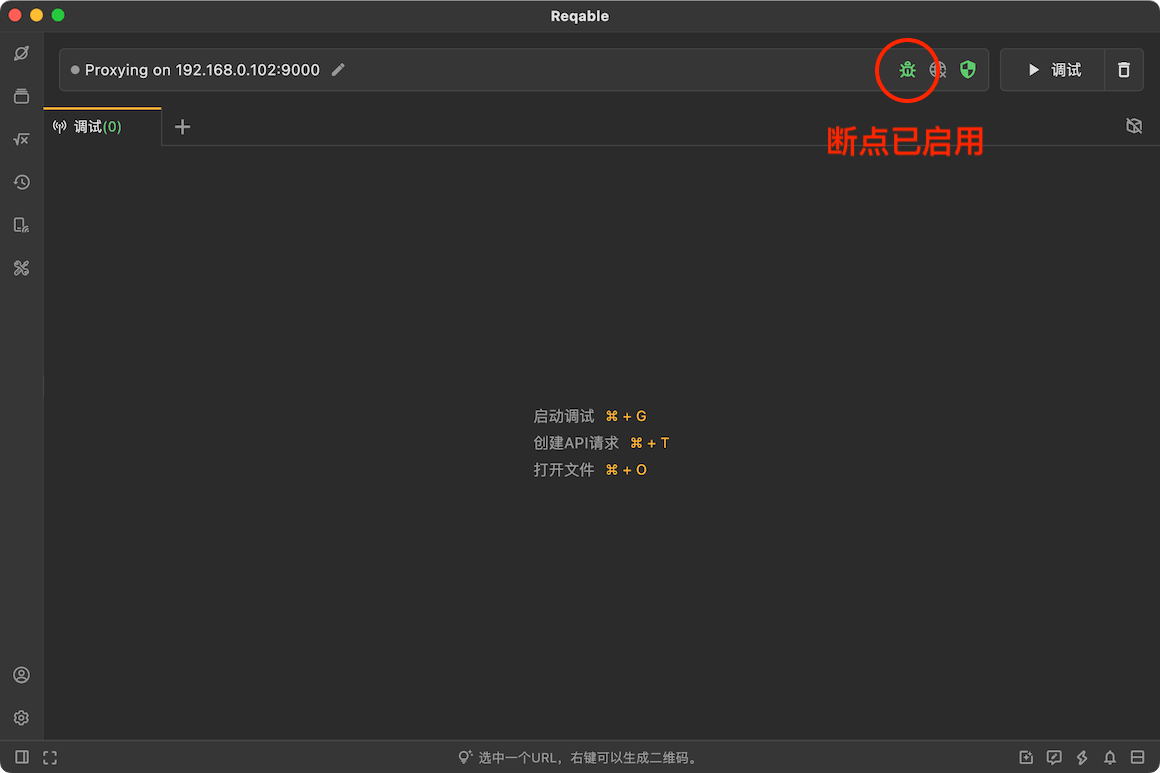1160x773 pixels.
Task: Open the history clock icon in sidebar
Action: click(21, 182)
